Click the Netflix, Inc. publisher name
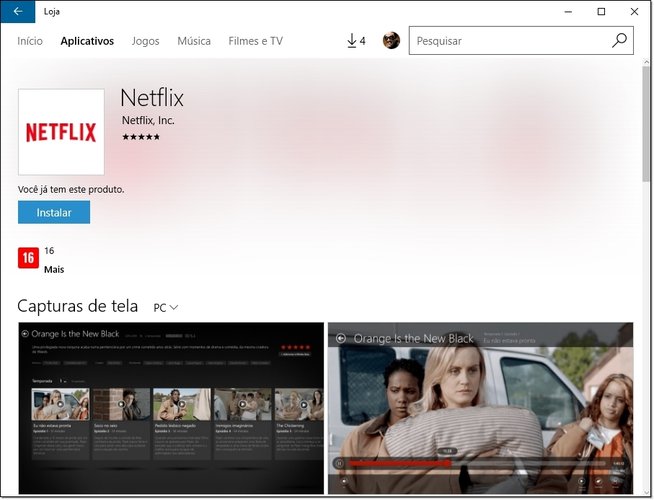The image size is (654, 500). (148, 121)
